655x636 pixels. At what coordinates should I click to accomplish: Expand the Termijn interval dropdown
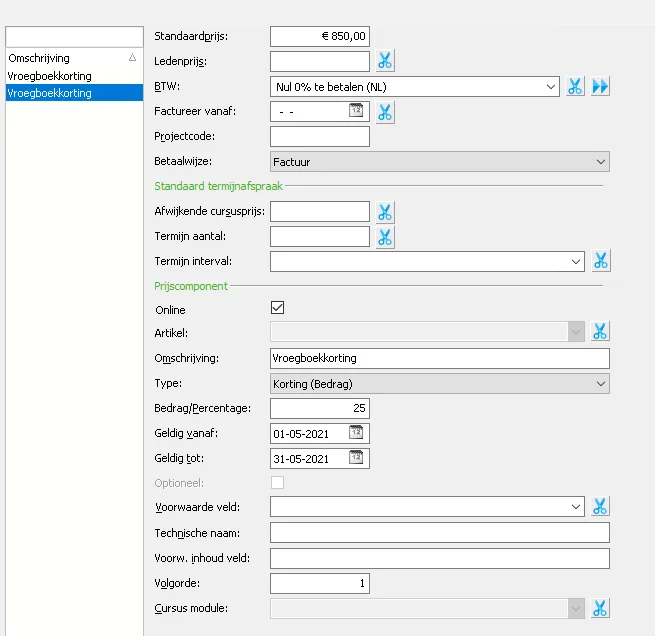[x=576, y=262]
